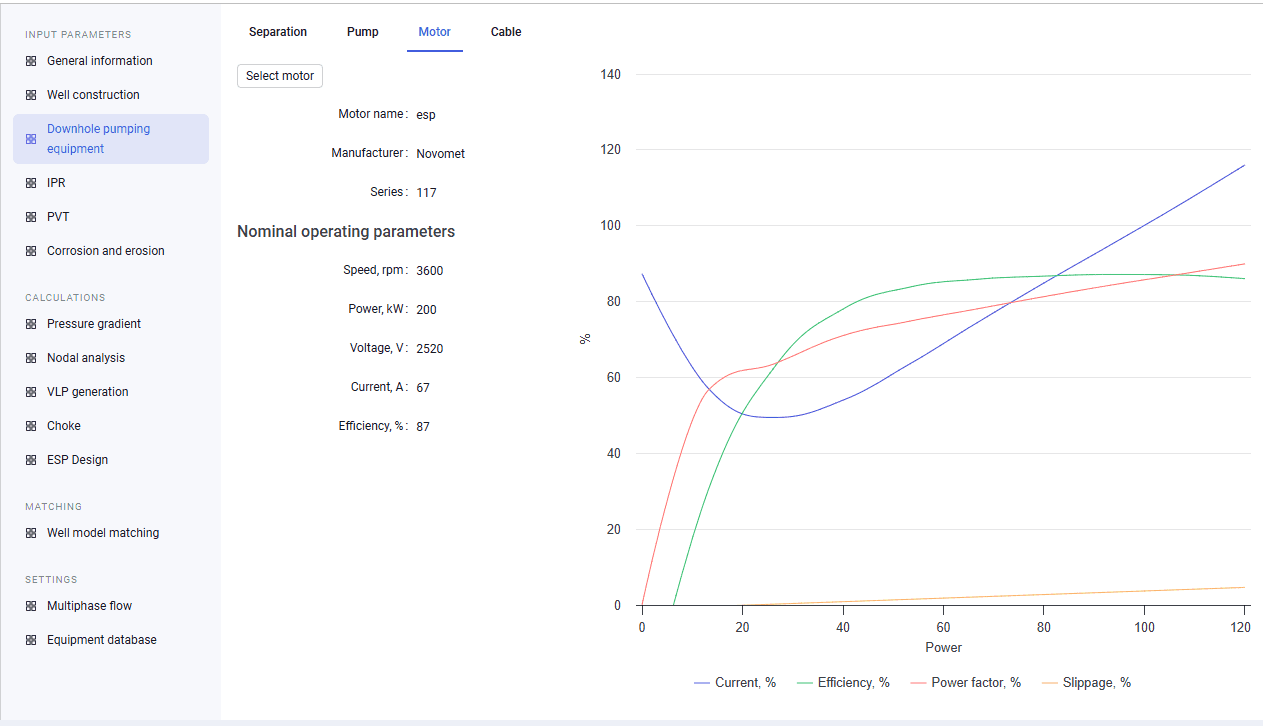The height and width of the screenshot is (726, 1263).
Task: Click the efficiency value '87'
Action: pyautogui.click(x=423, y=427)
